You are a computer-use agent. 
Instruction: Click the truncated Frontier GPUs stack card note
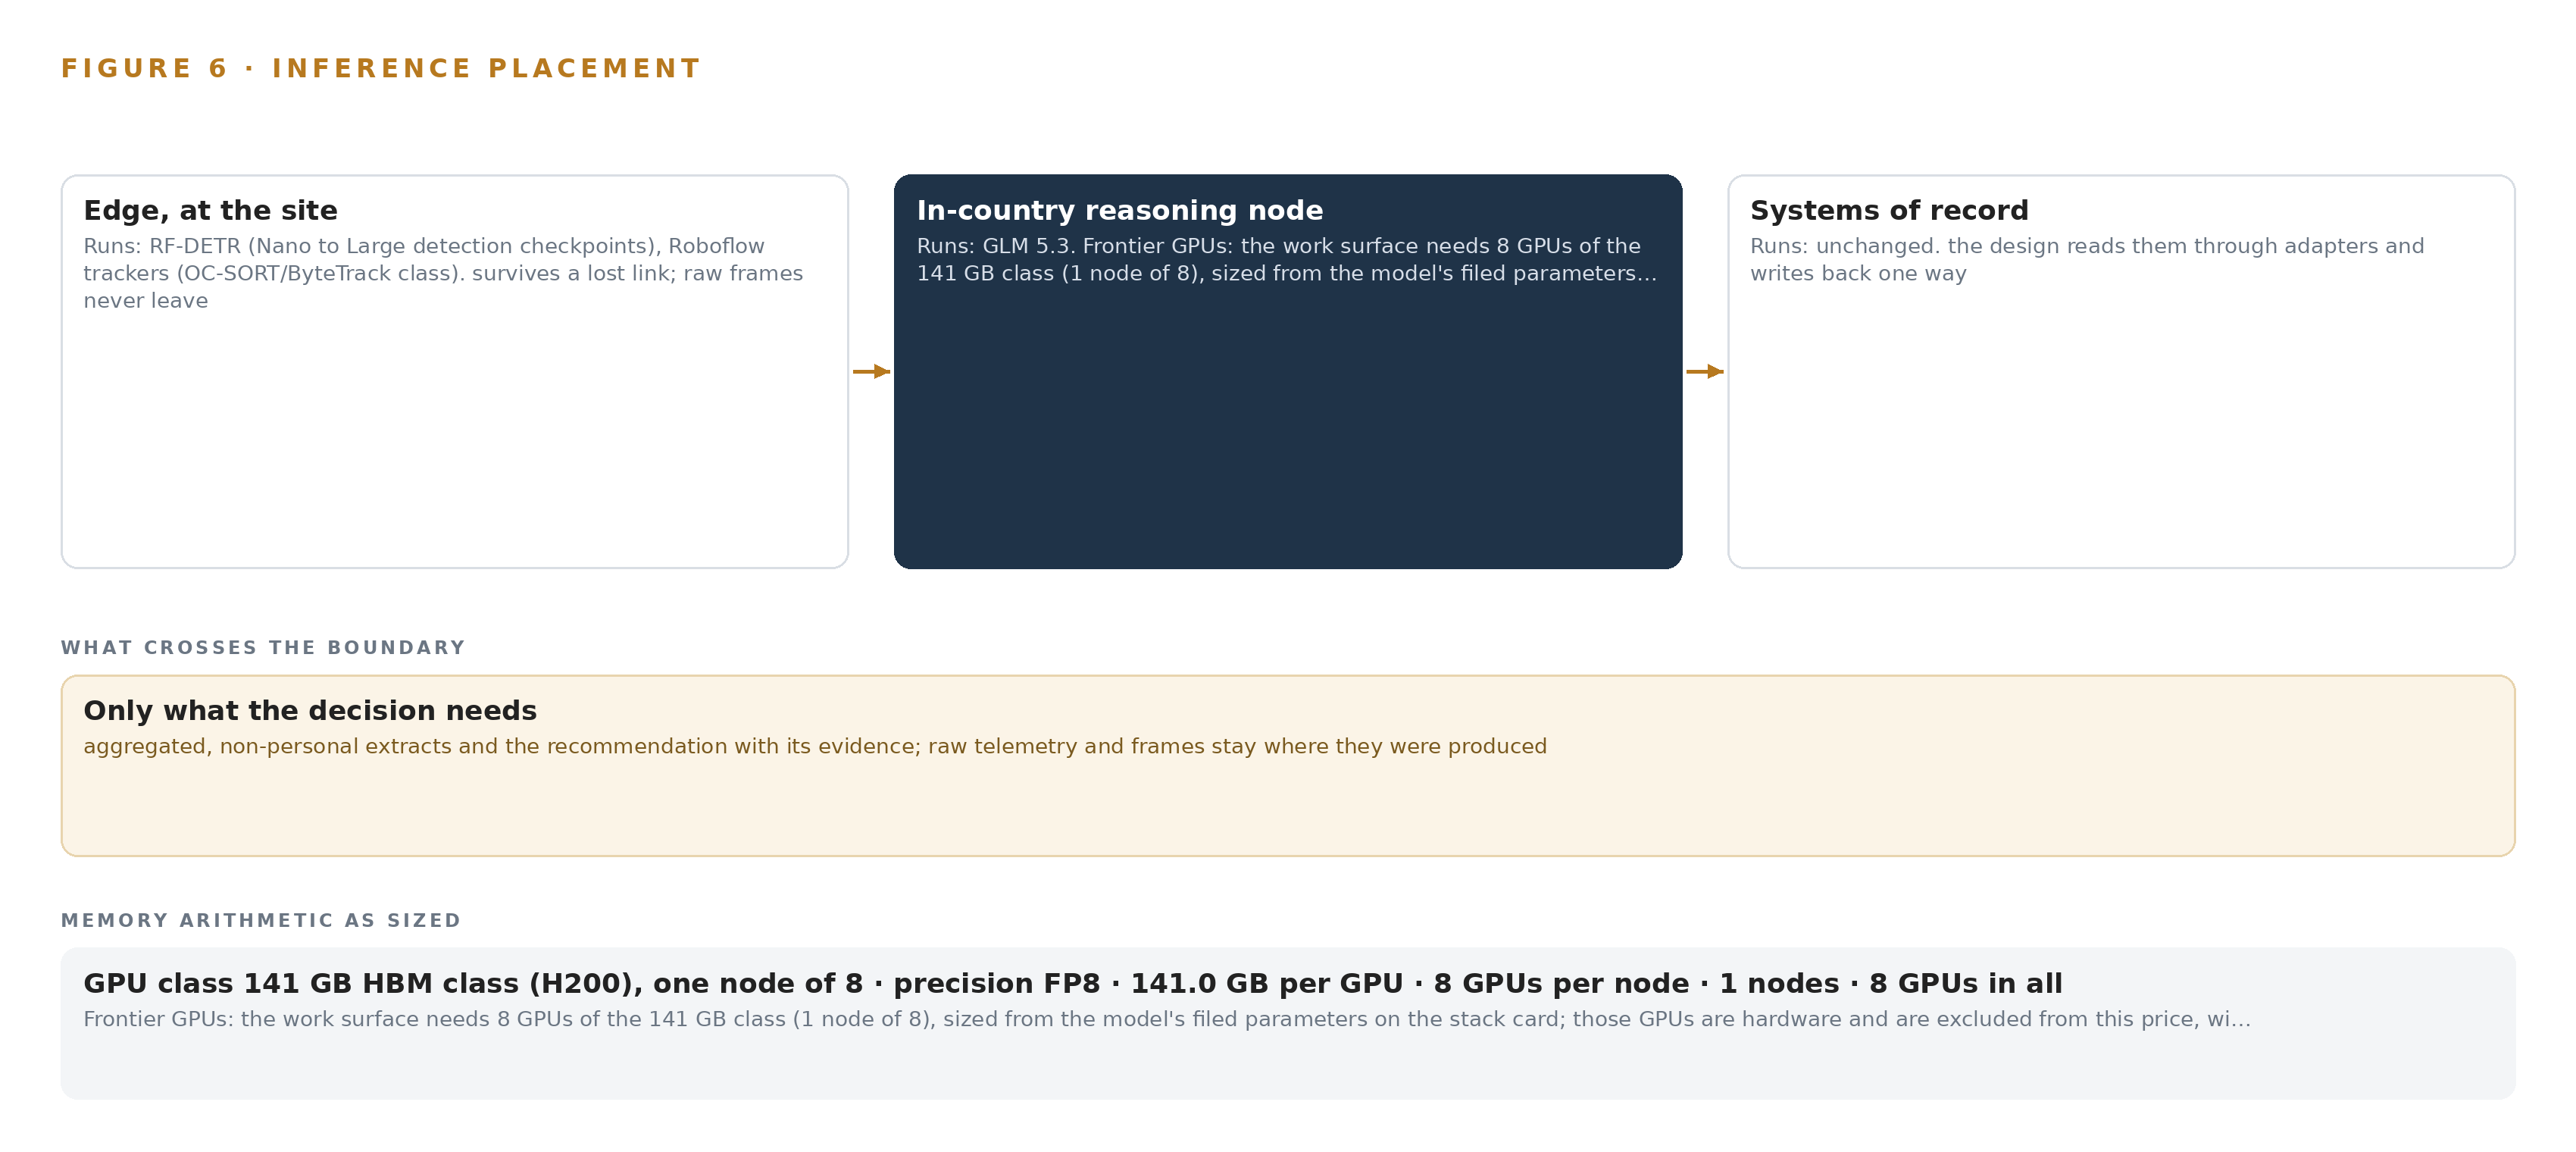pyautogui.click(x=1166, y=1019)
